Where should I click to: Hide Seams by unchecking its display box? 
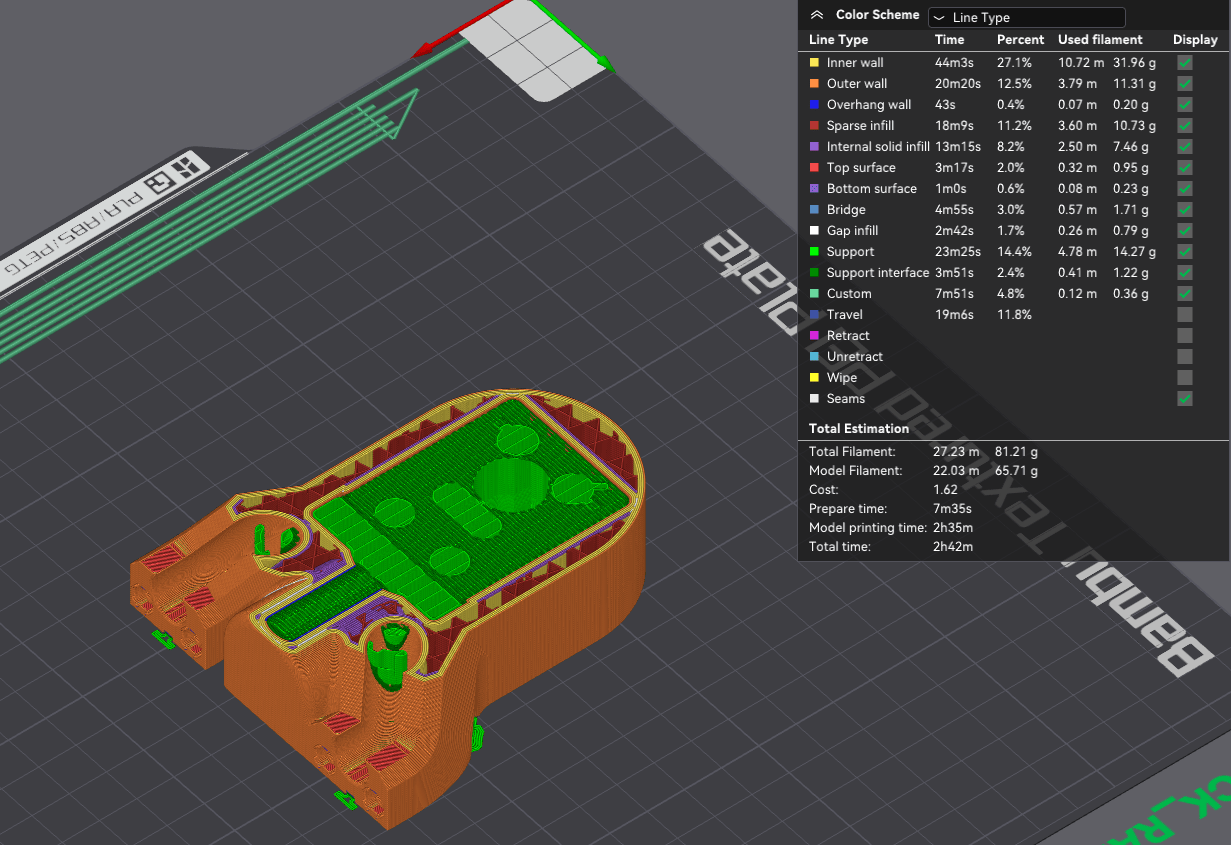point(1185,399)
